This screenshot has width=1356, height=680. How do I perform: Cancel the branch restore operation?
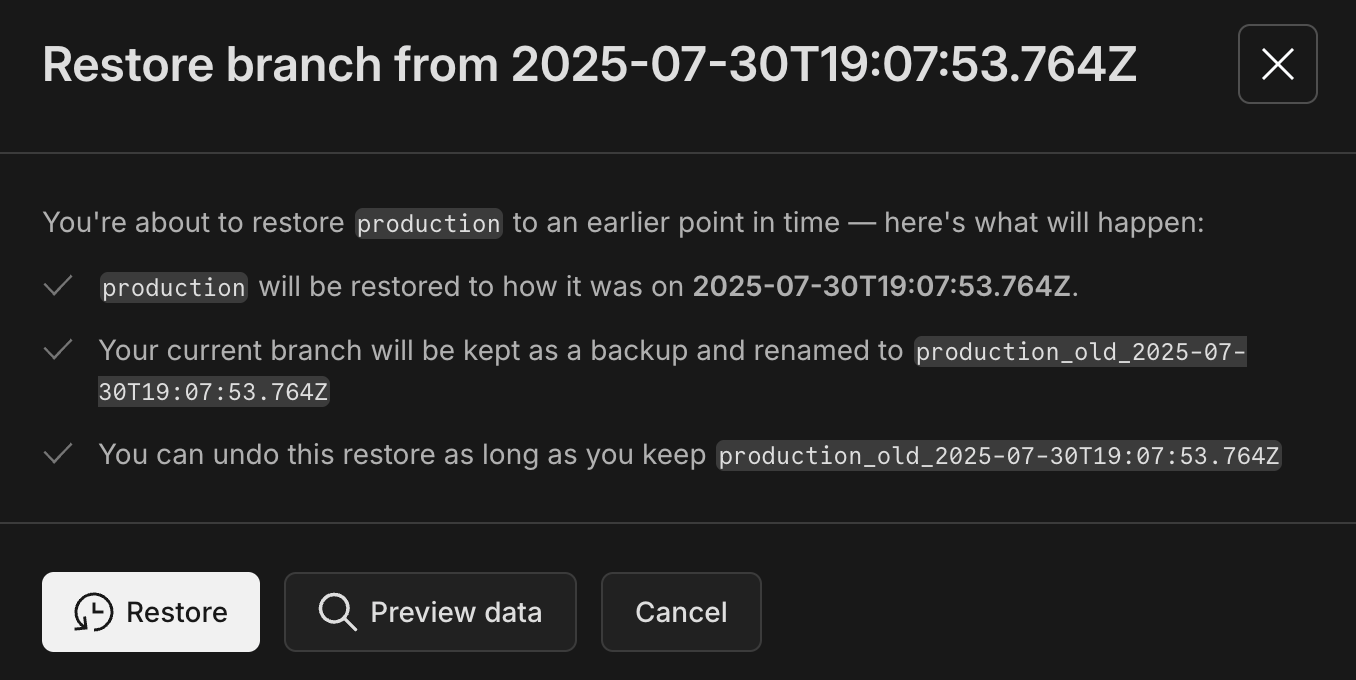[681, 611]
